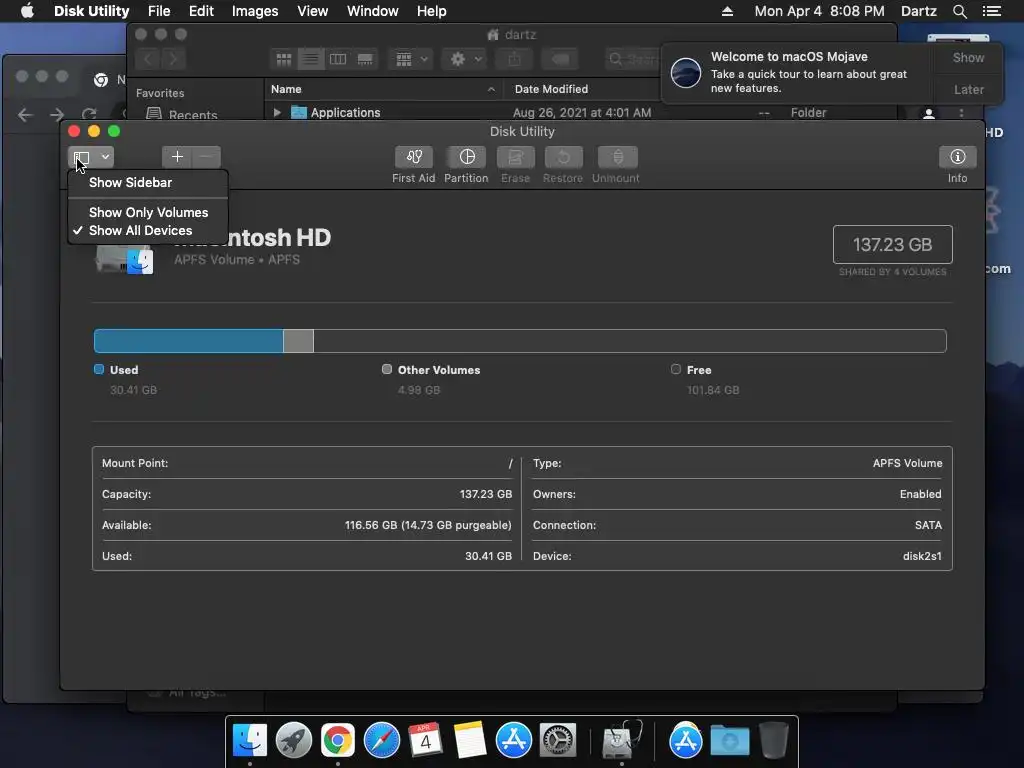Screen dimensions: 1024x768
Task: Switch Finder window to gallery view
Action: pyautogui.click(x=365, y=59)
